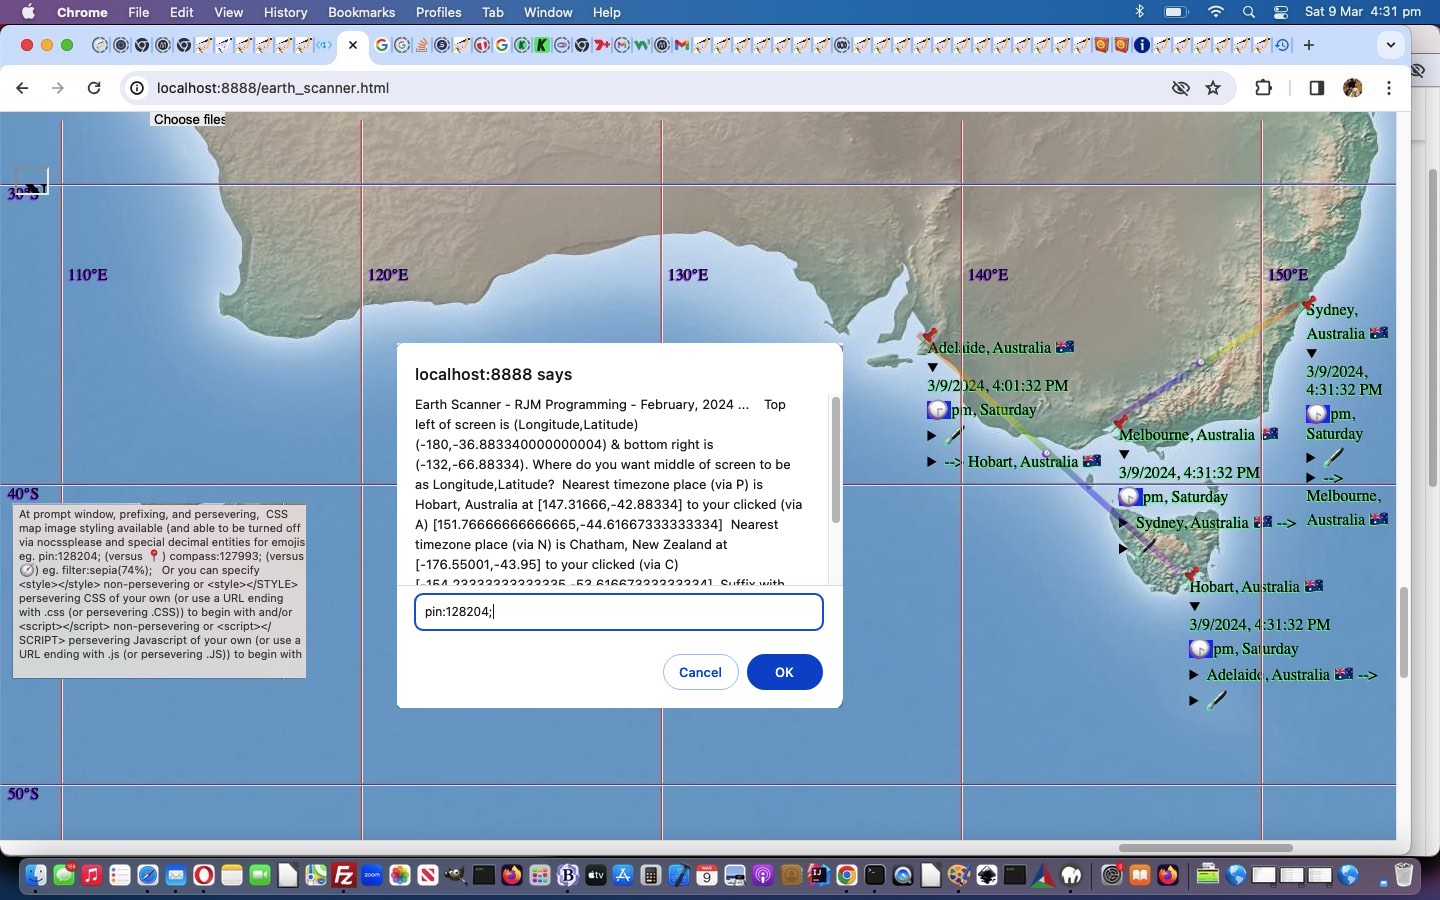This screenshot has height=900, width=1440.
Task: Open the tab search dropdown chevron
Action: [x=1391, y=45]
